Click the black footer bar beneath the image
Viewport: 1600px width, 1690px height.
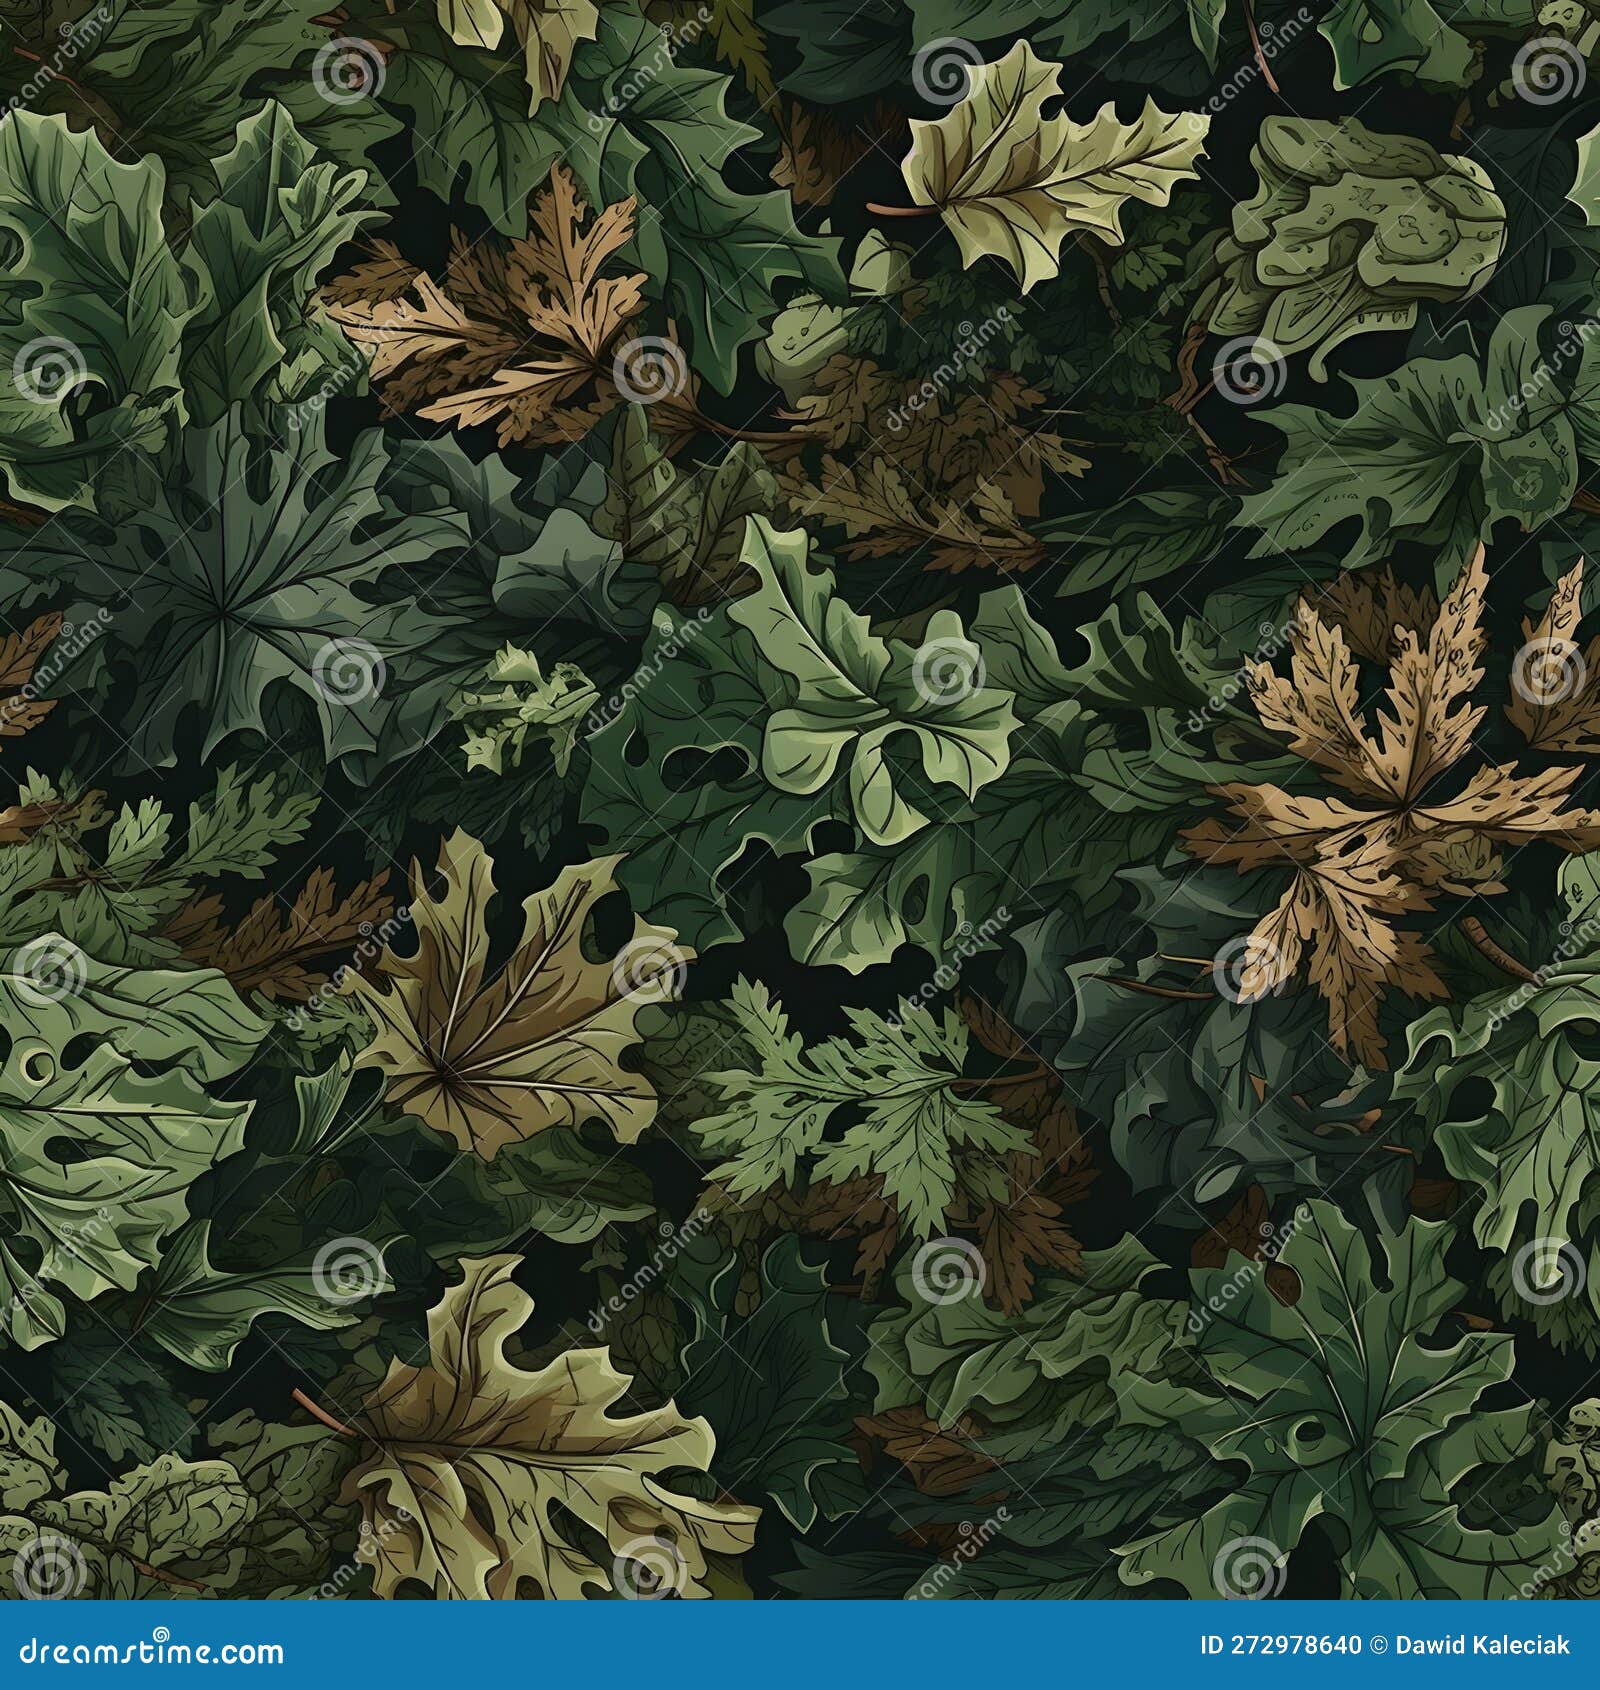coord(800,1646)
